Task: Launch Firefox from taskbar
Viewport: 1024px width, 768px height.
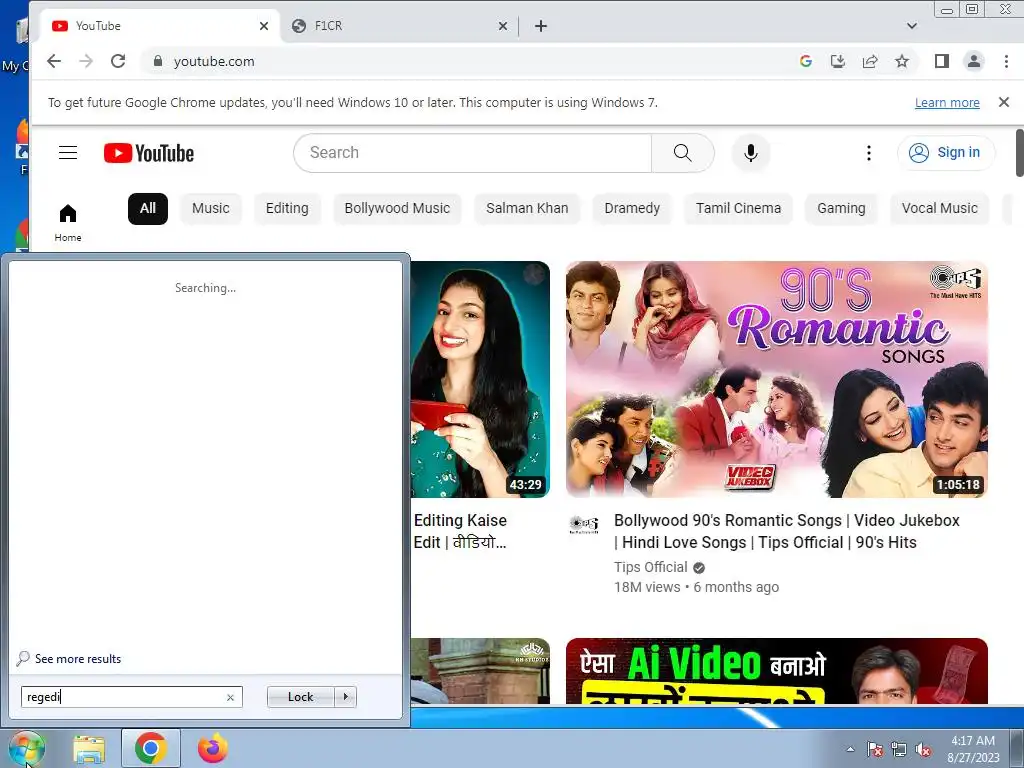Action: point(213,748)
